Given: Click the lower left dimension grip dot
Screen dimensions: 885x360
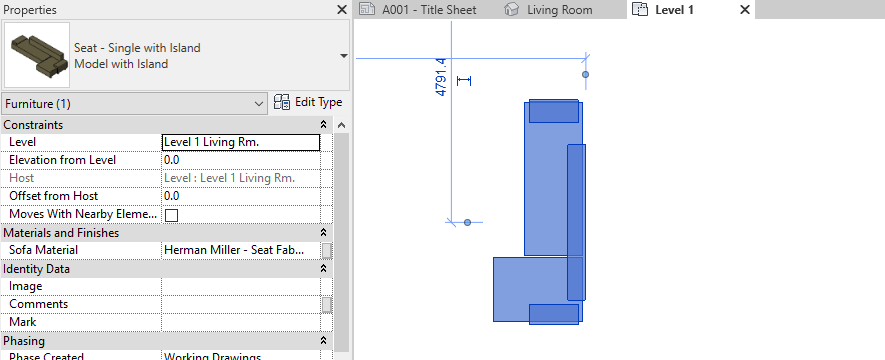Looking at the screenshot, I should (x=467, y=222).
